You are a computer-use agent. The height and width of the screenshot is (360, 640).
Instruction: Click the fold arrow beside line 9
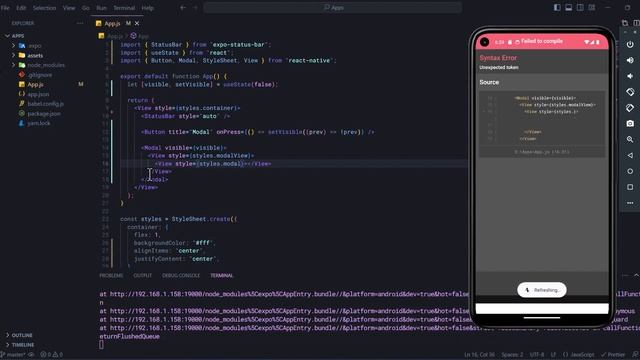[x=112, y=111]
